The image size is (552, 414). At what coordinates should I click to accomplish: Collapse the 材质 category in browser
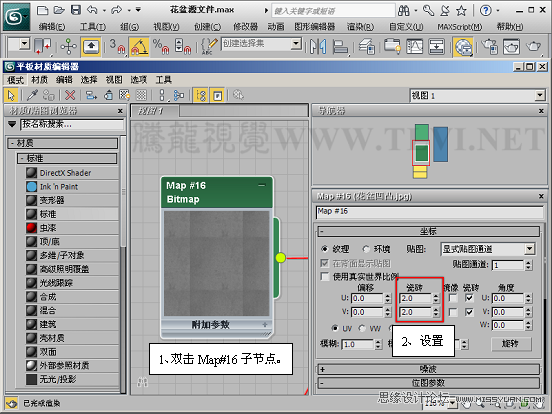coord(63,143)
